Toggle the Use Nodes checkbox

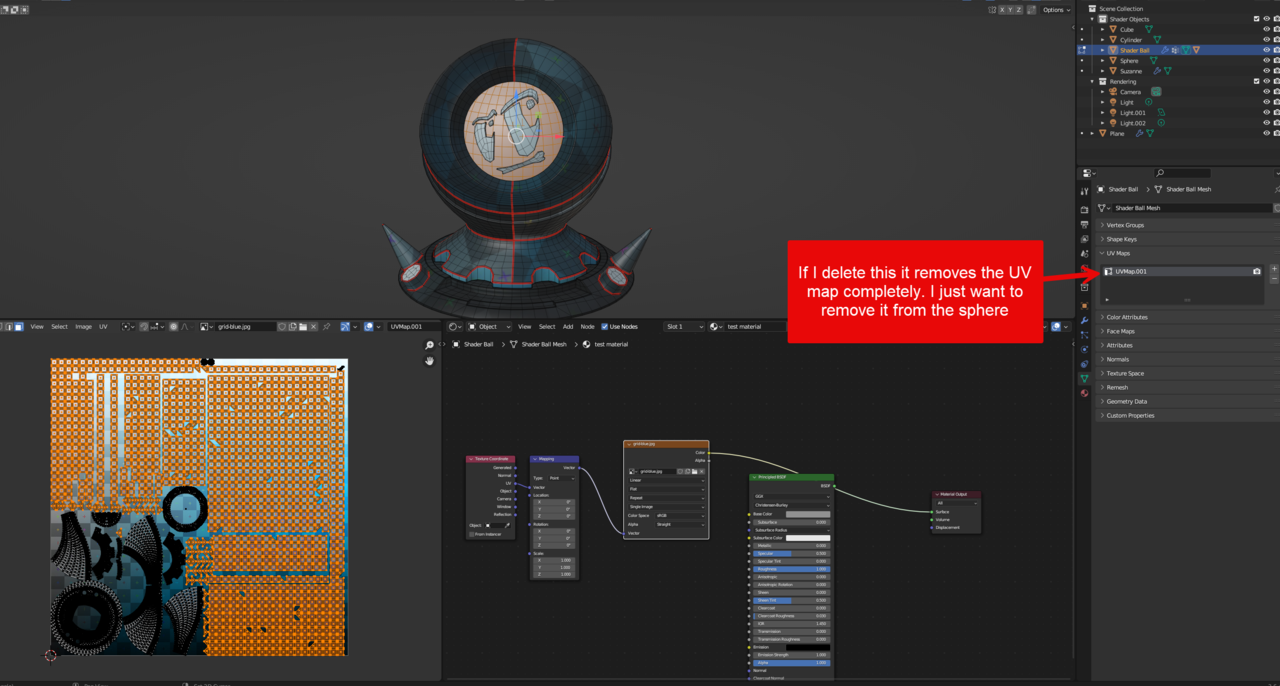coord(604,327)
